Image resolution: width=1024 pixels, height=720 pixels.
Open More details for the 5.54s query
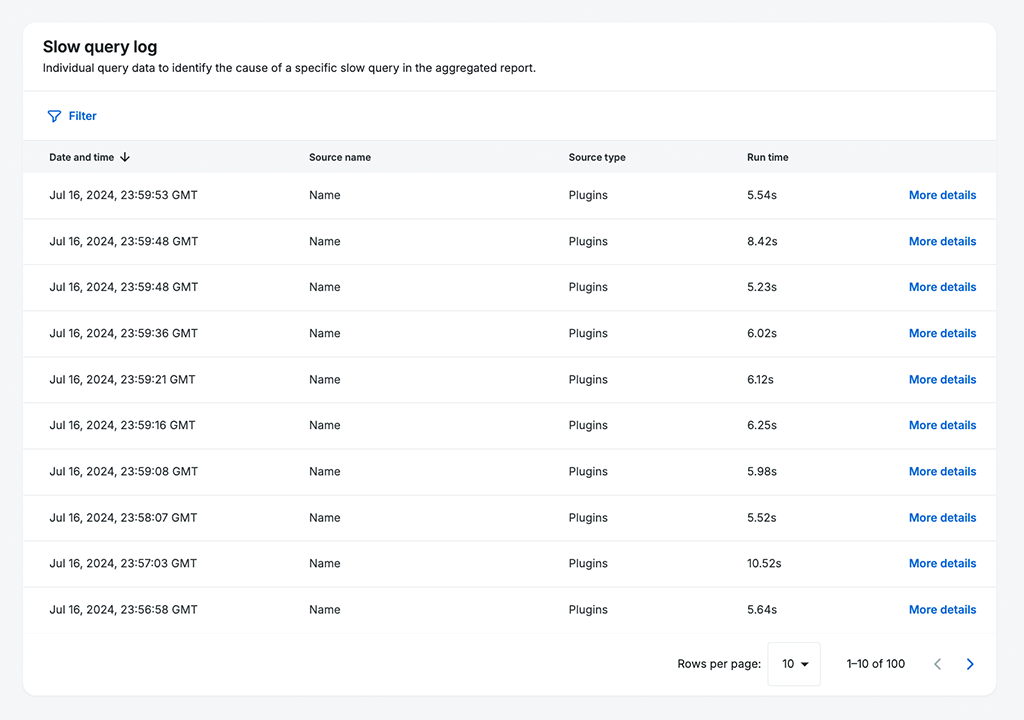[x=942, y=195]
